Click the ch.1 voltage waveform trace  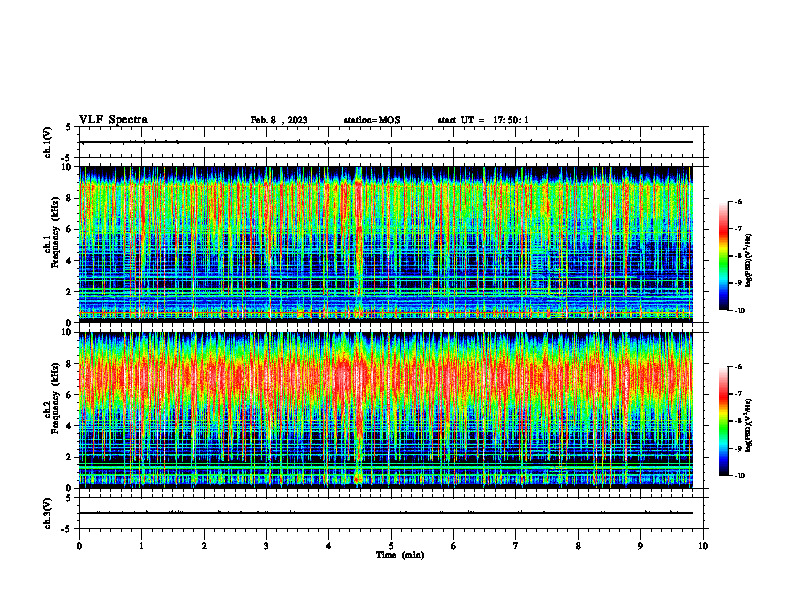(386, 142)
